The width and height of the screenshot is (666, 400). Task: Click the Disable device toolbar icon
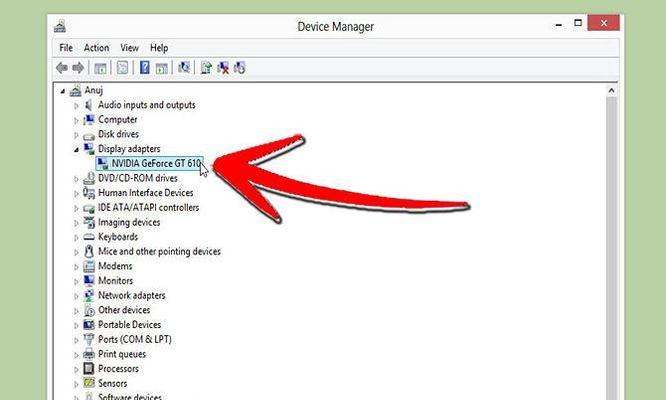tap(240, 68)
